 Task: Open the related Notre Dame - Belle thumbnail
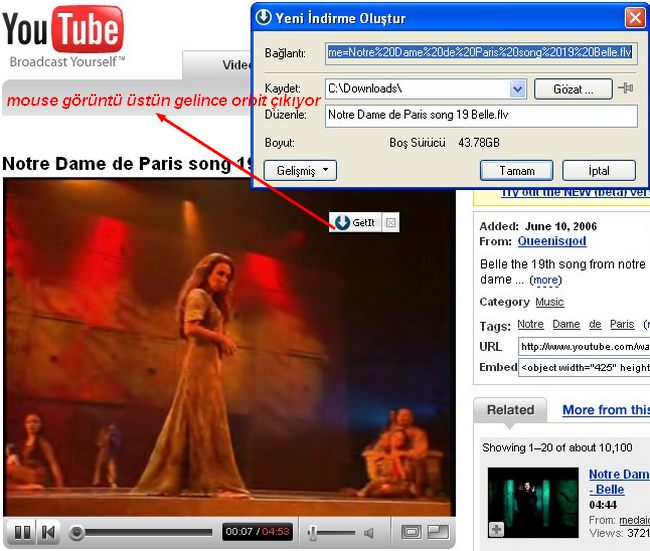[x=533, y=502]
